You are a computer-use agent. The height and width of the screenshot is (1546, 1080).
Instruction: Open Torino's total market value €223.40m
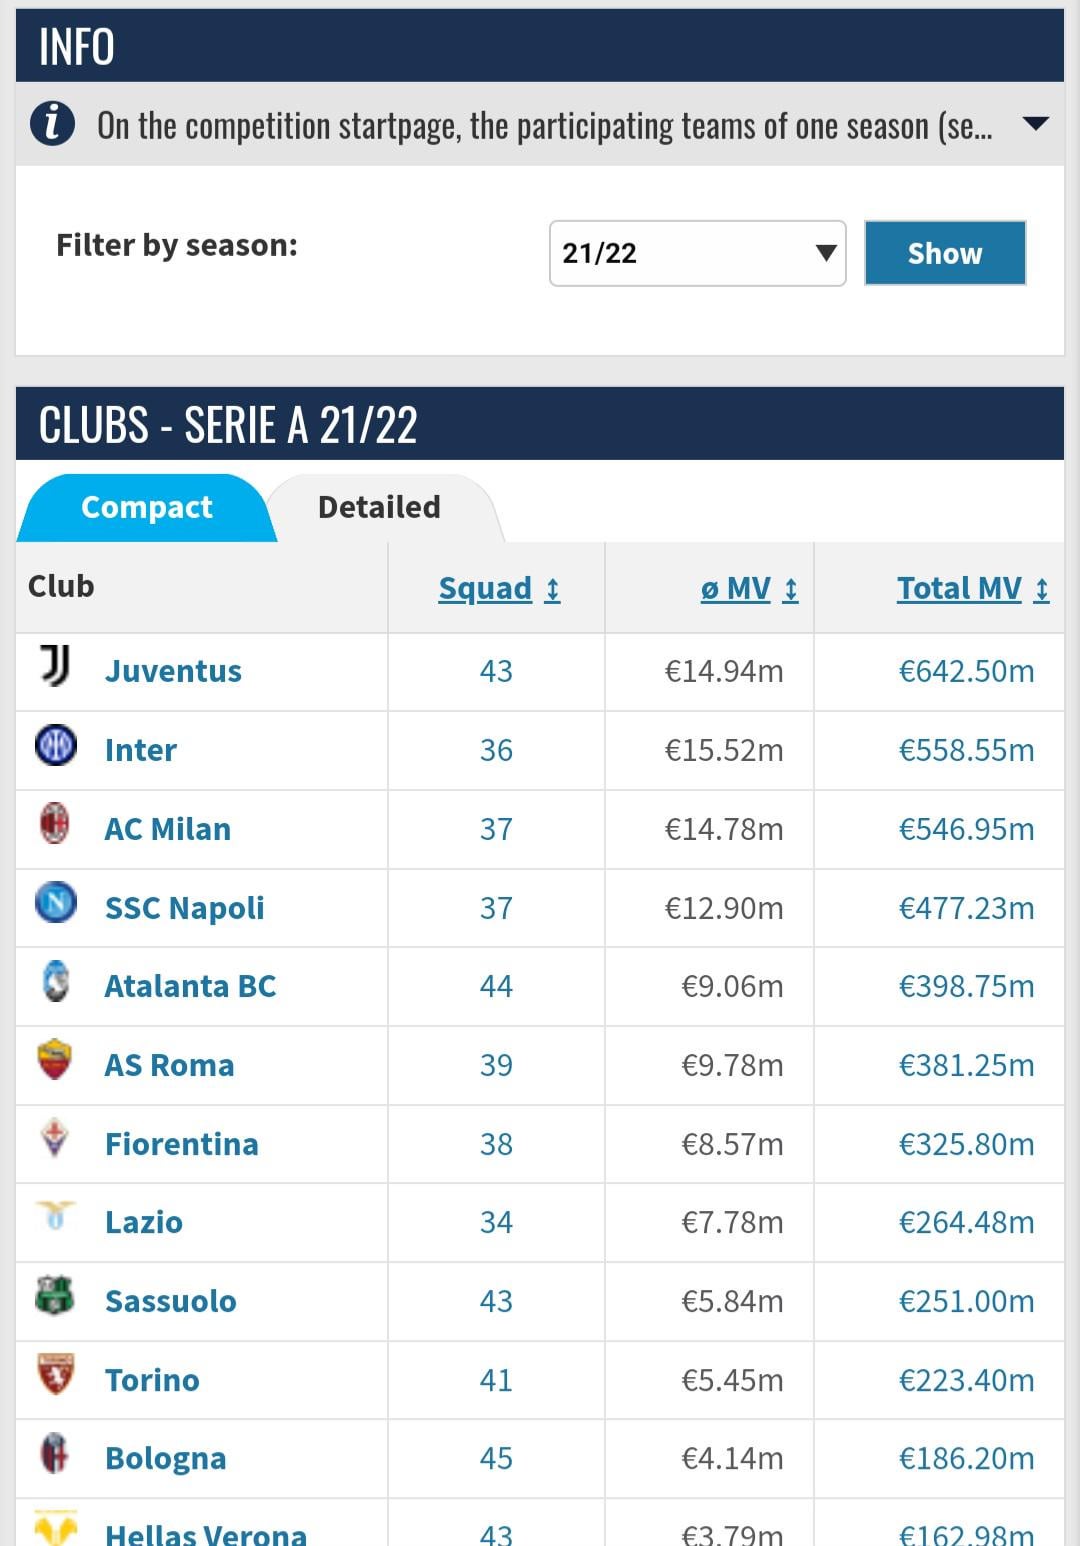(x=966, y=1380)
